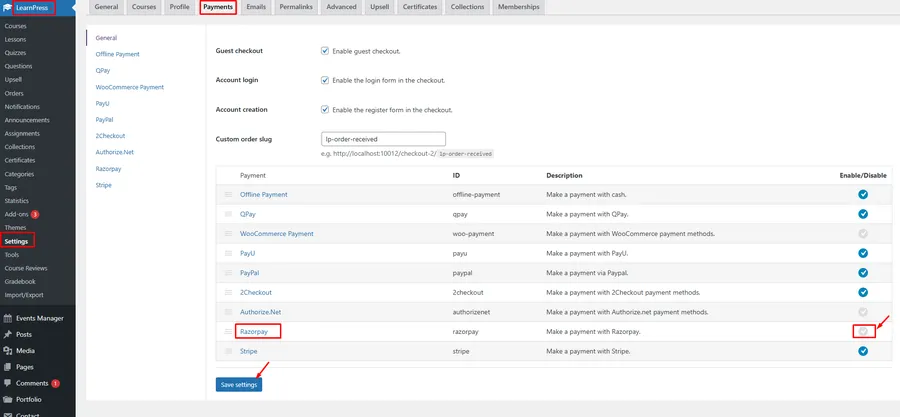Uncheck the Enable guest checkout checkbox

pos(325,50)
